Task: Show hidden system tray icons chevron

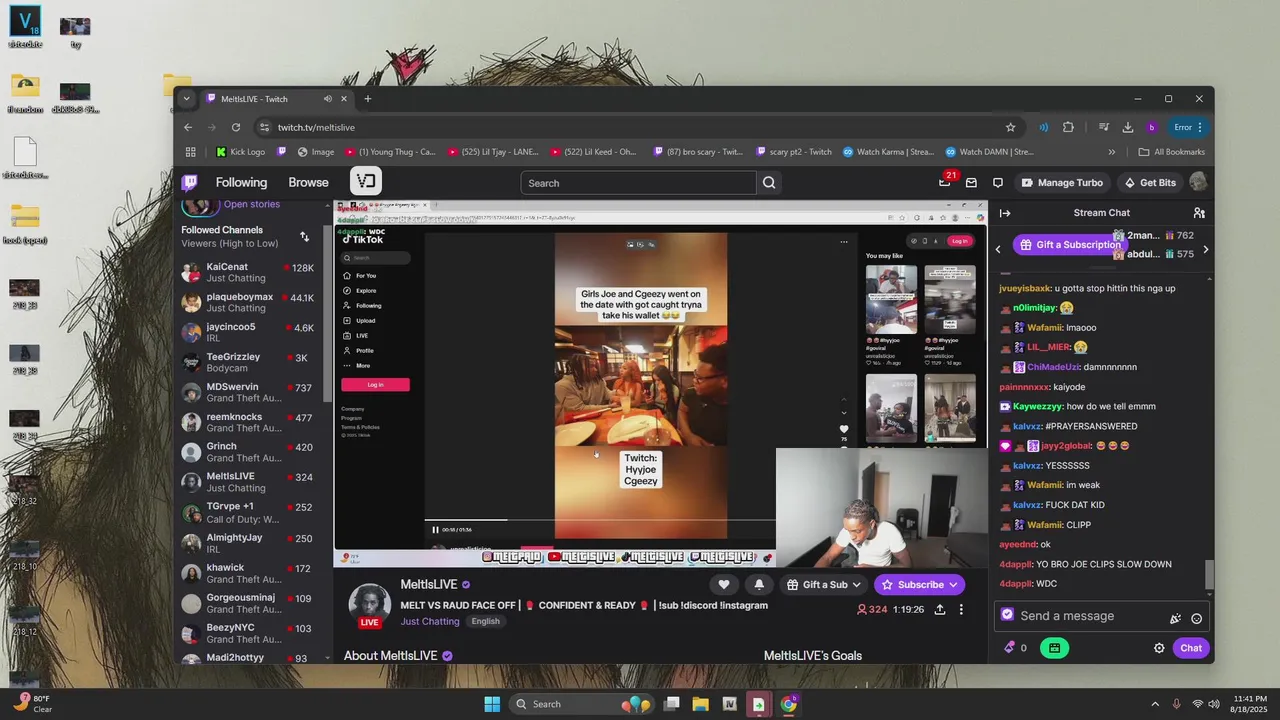Action: pyautogui.click(x=1155, y=704)
